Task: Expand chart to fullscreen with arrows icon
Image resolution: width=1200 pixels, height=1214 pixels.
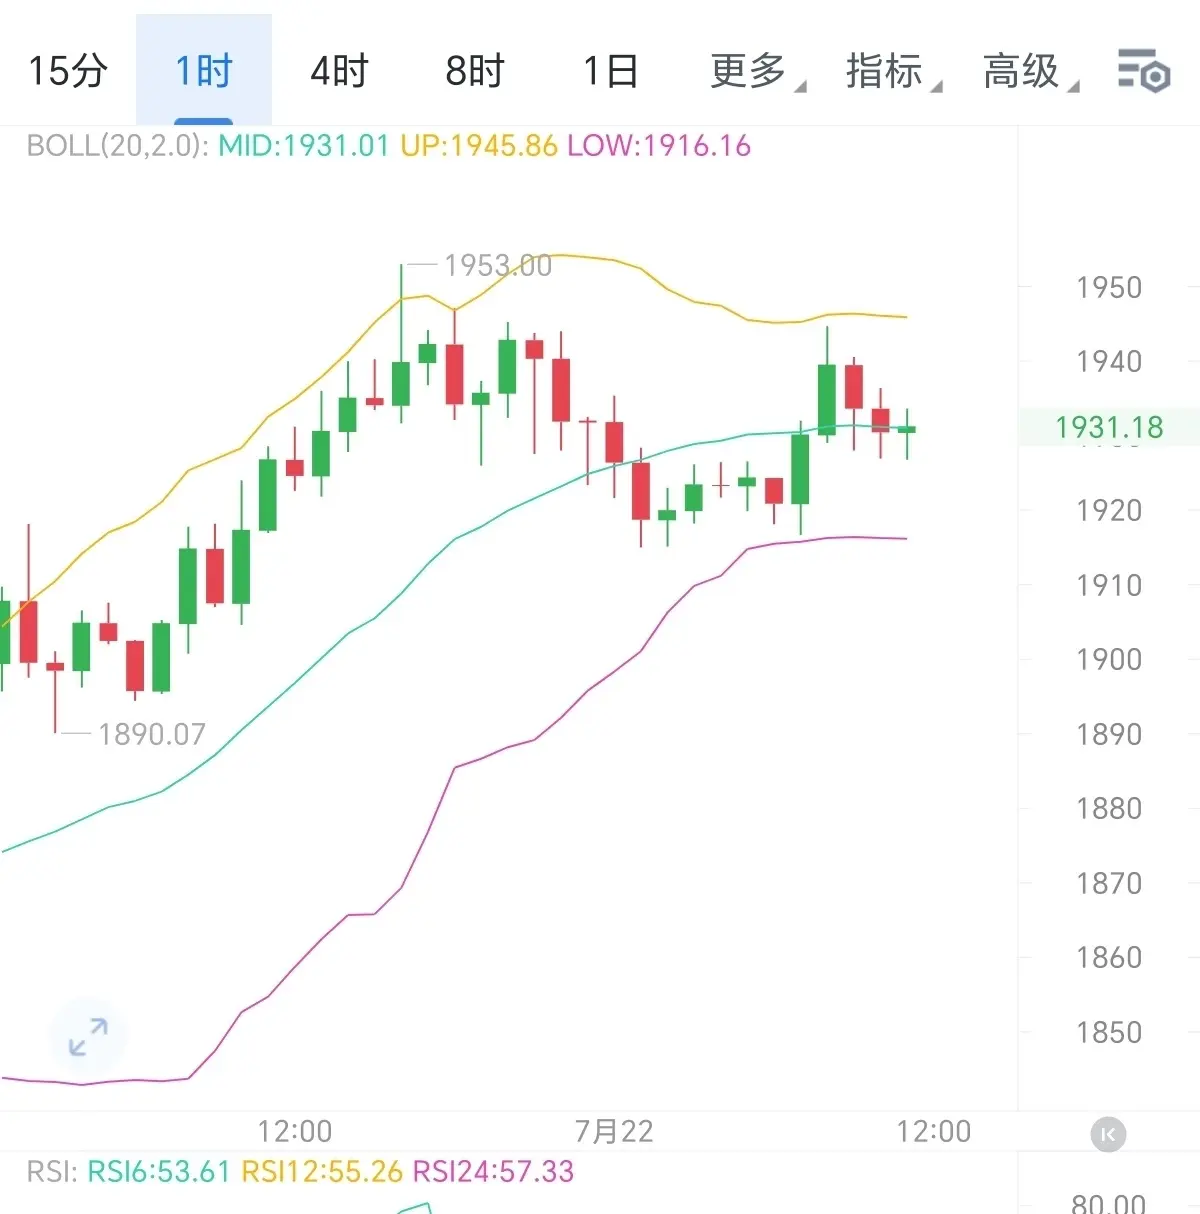Action: pos(88,1037)
